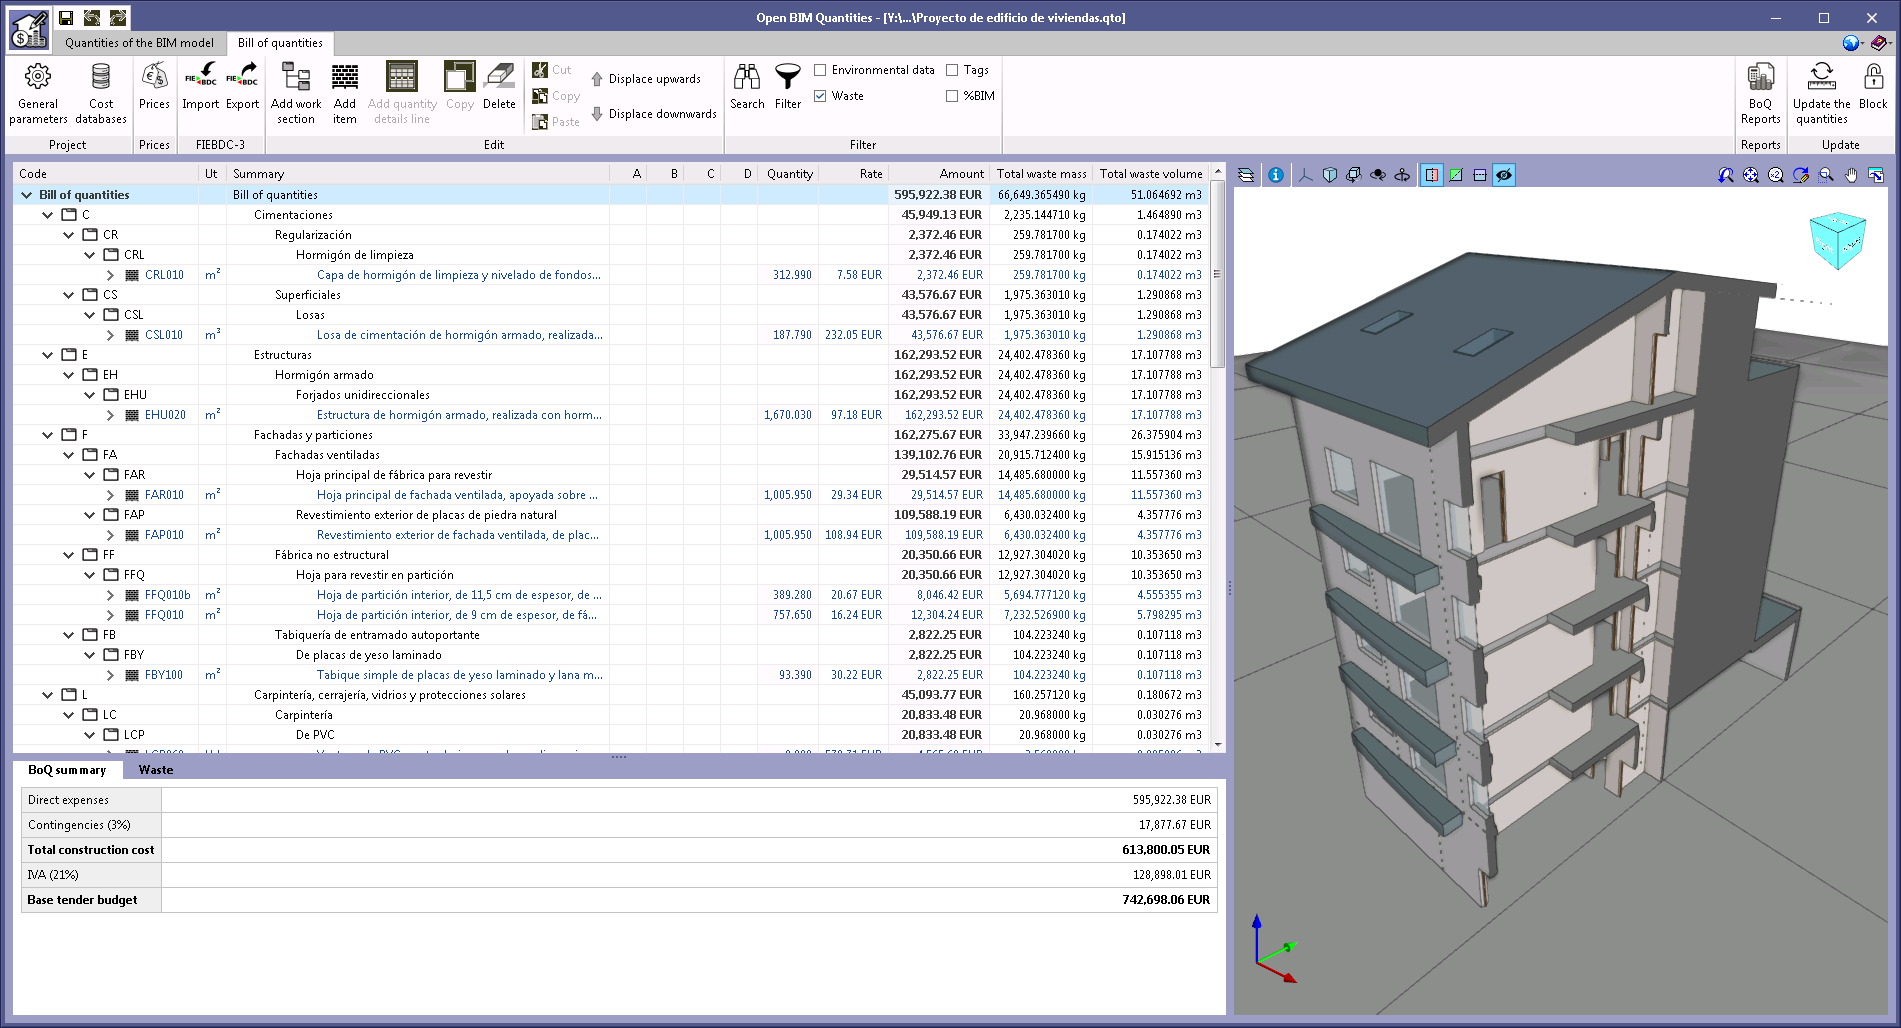Open item code CSL010 link
Image resolution: width=1901 pixels, height=1028 pixels.
pos(164,335)
